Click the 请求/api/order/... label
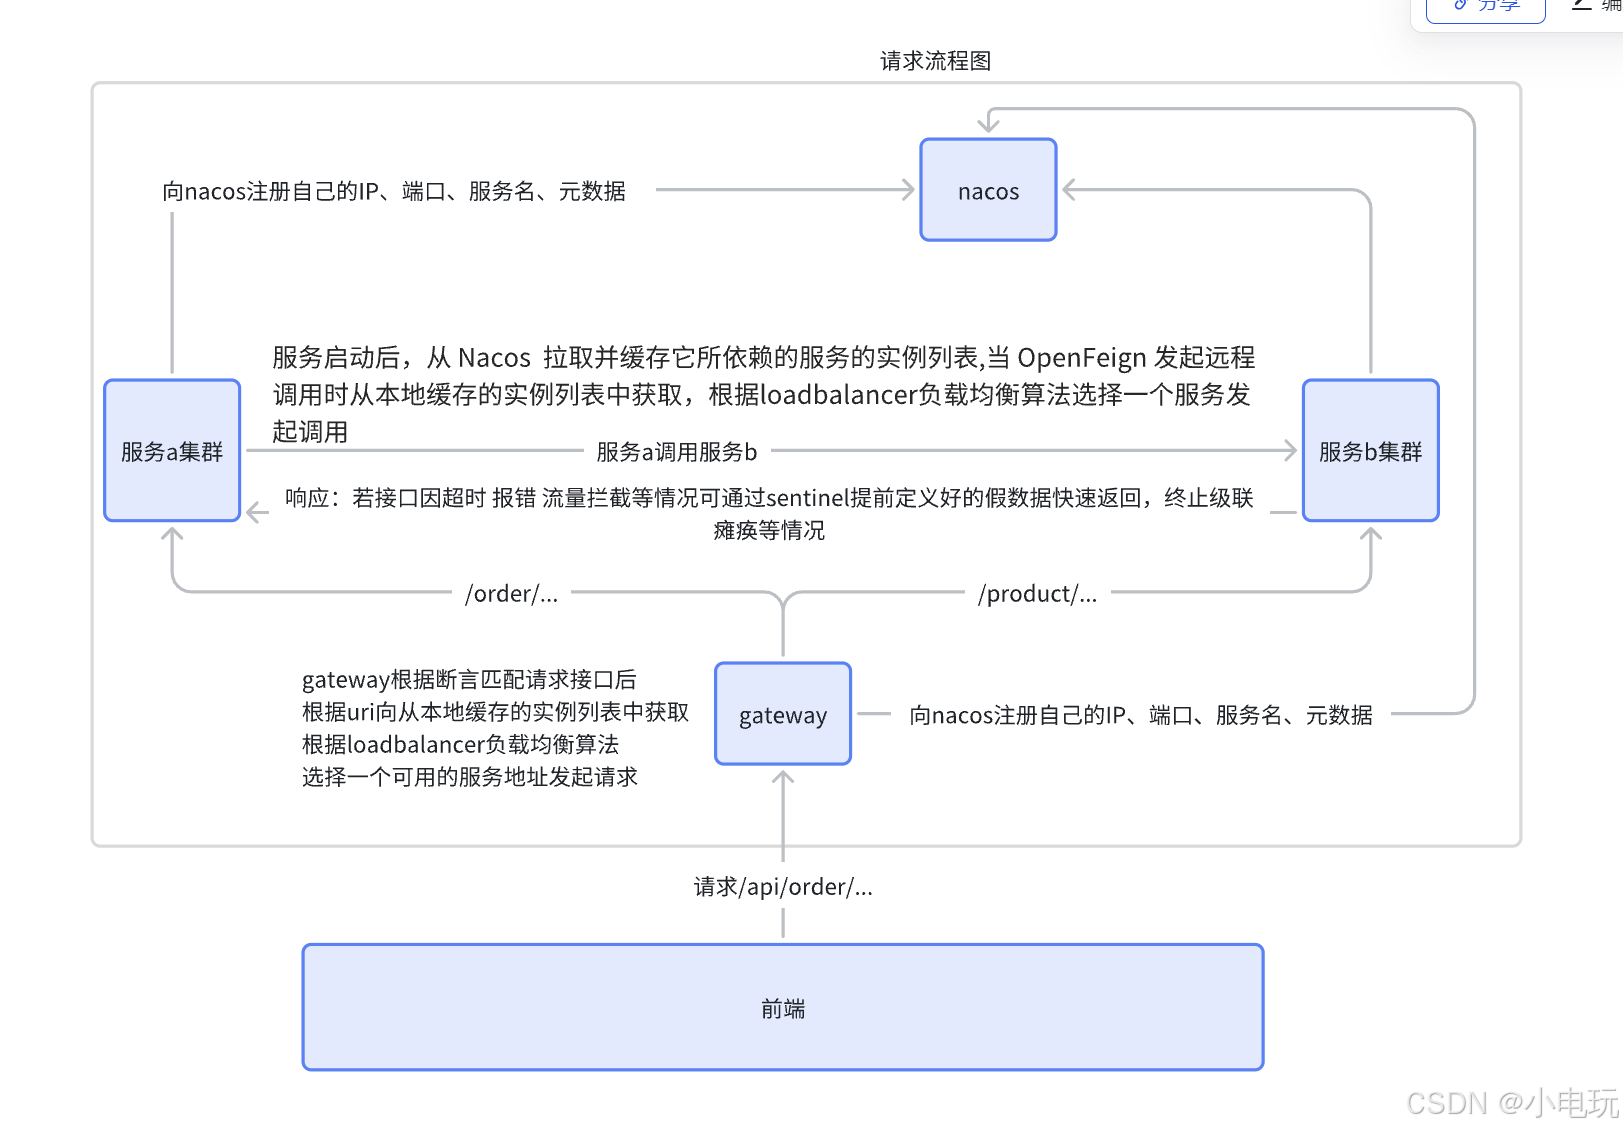Screen dimensions: 1623x1131 coord(784,886)
